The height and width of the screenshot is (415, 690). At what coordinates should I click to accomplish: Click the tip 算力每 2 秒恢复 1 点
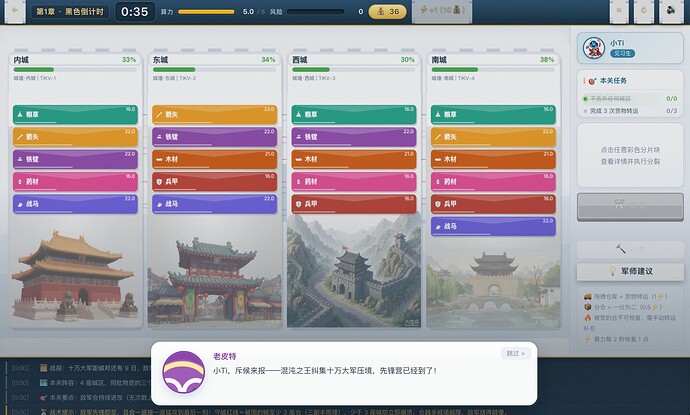pyautogui.click(x=621, y=339)
